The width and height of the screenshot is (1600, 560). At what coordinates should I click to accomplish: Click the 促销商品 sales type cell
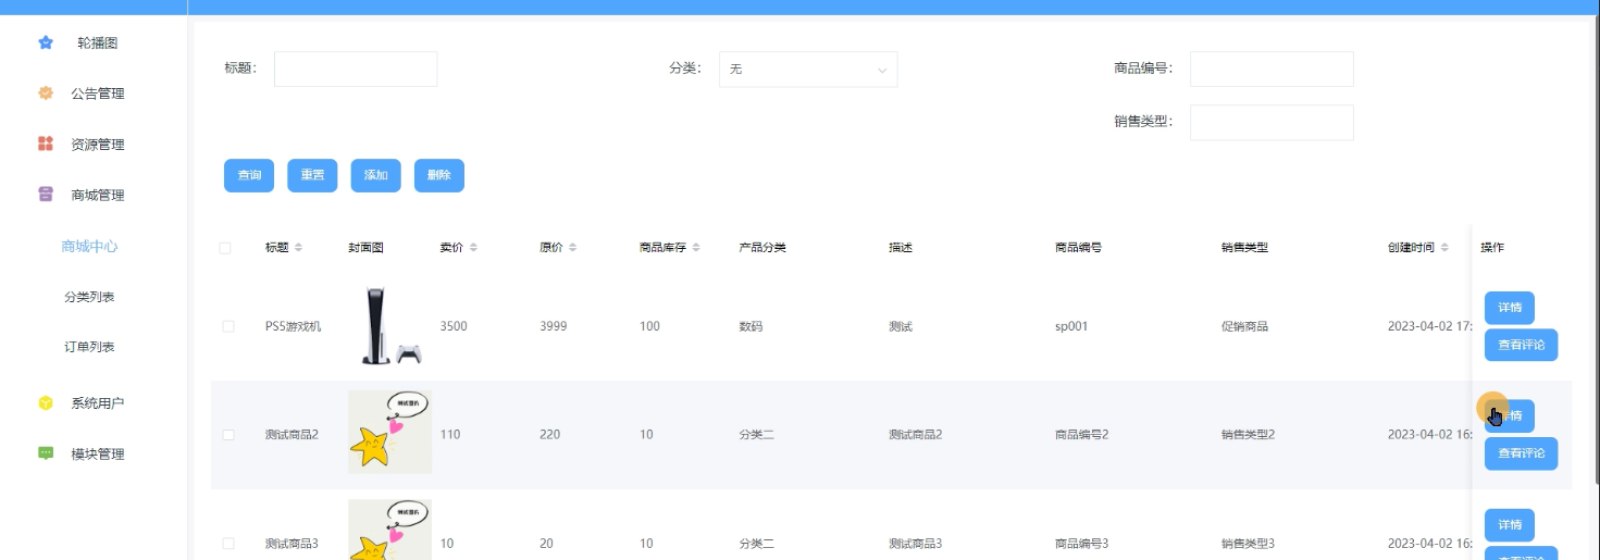[x=1244, y=326]
